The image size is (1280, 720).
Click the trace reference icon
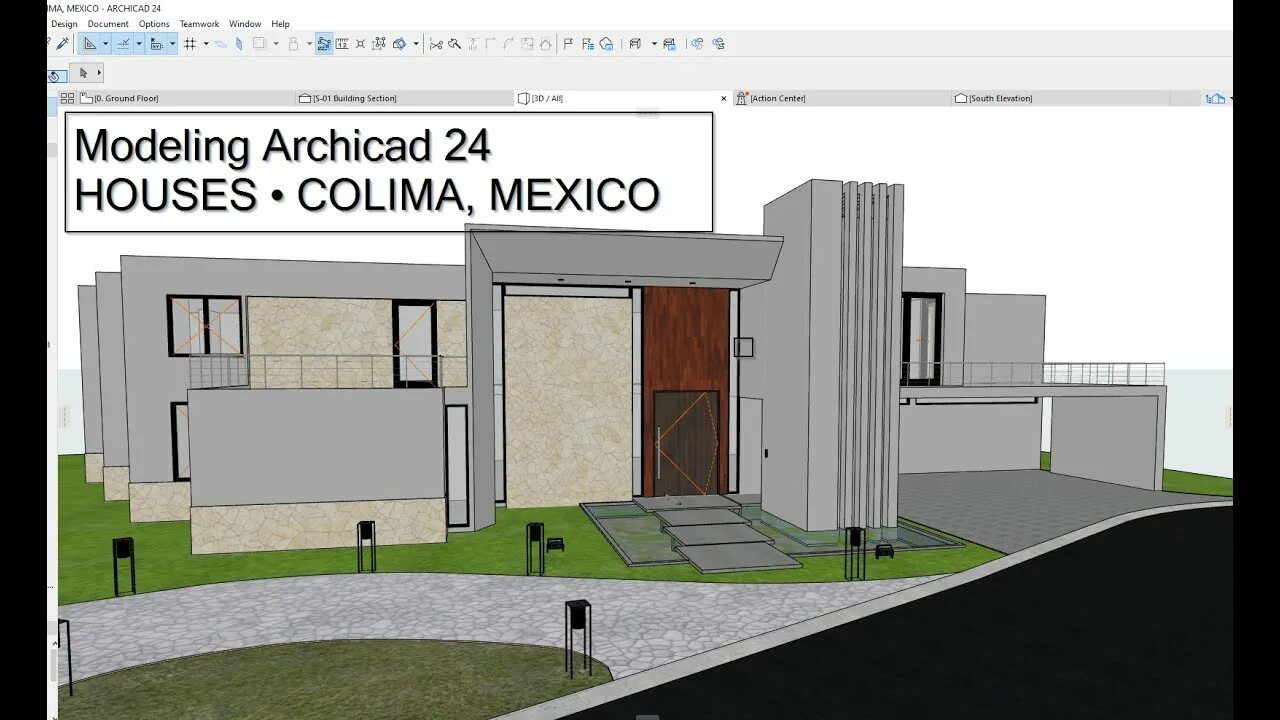click(259, 43)
